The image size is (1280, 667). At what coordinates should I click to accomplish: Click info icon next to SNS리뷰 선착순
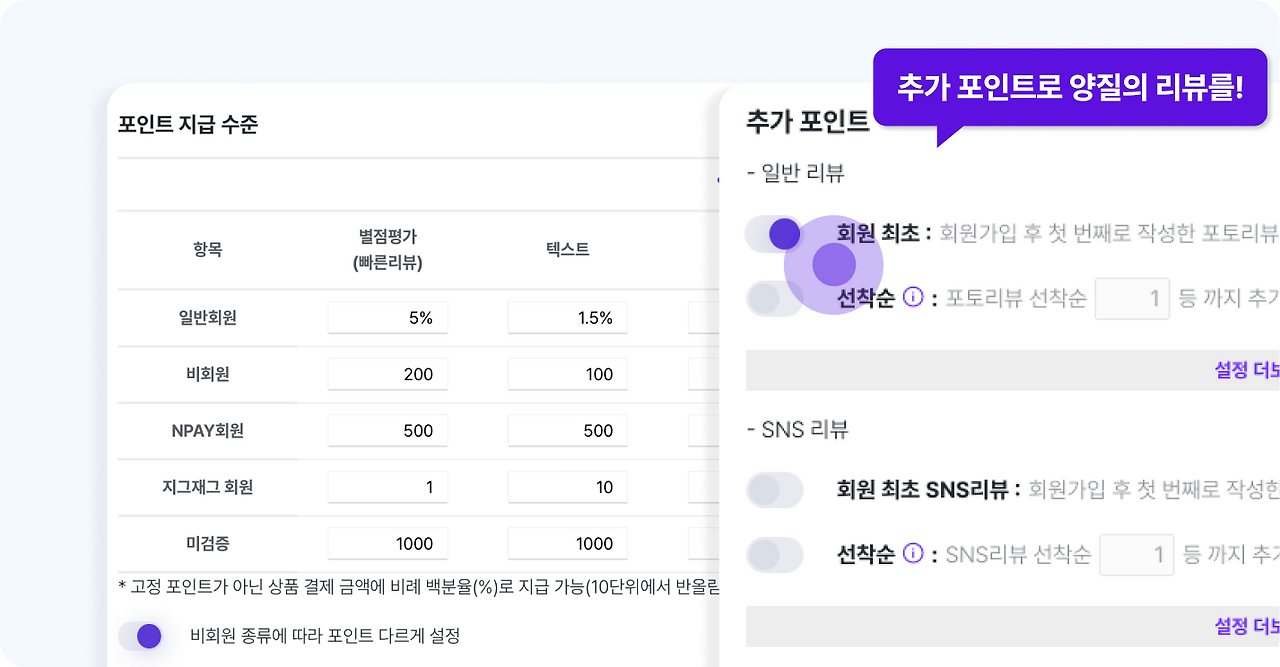(x=912, y=553)
